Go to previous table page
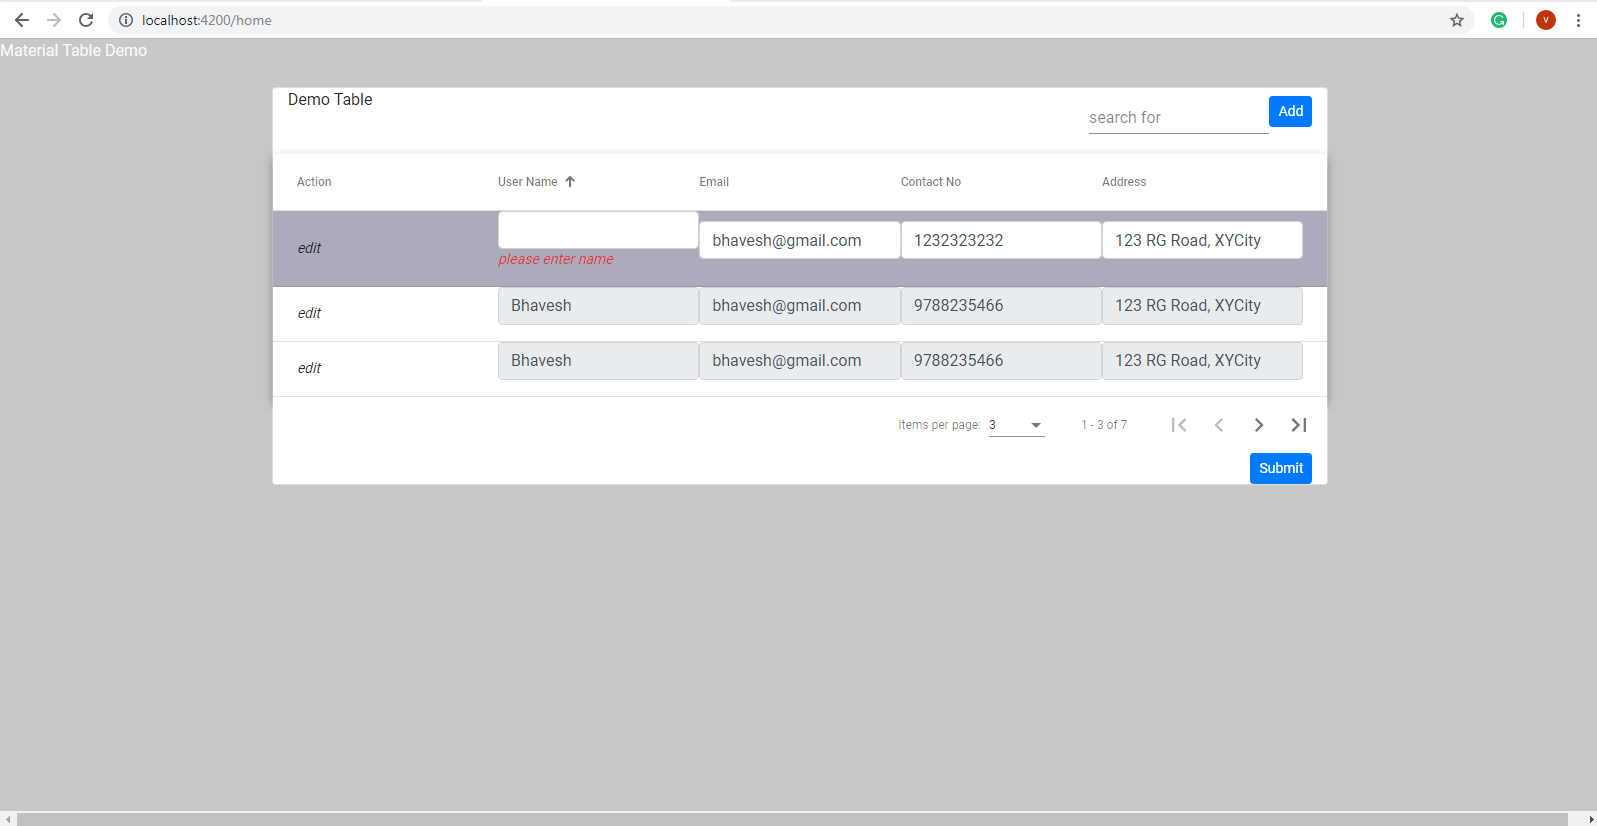This screenshot has width=1597, height=826. click(1219, 425)
